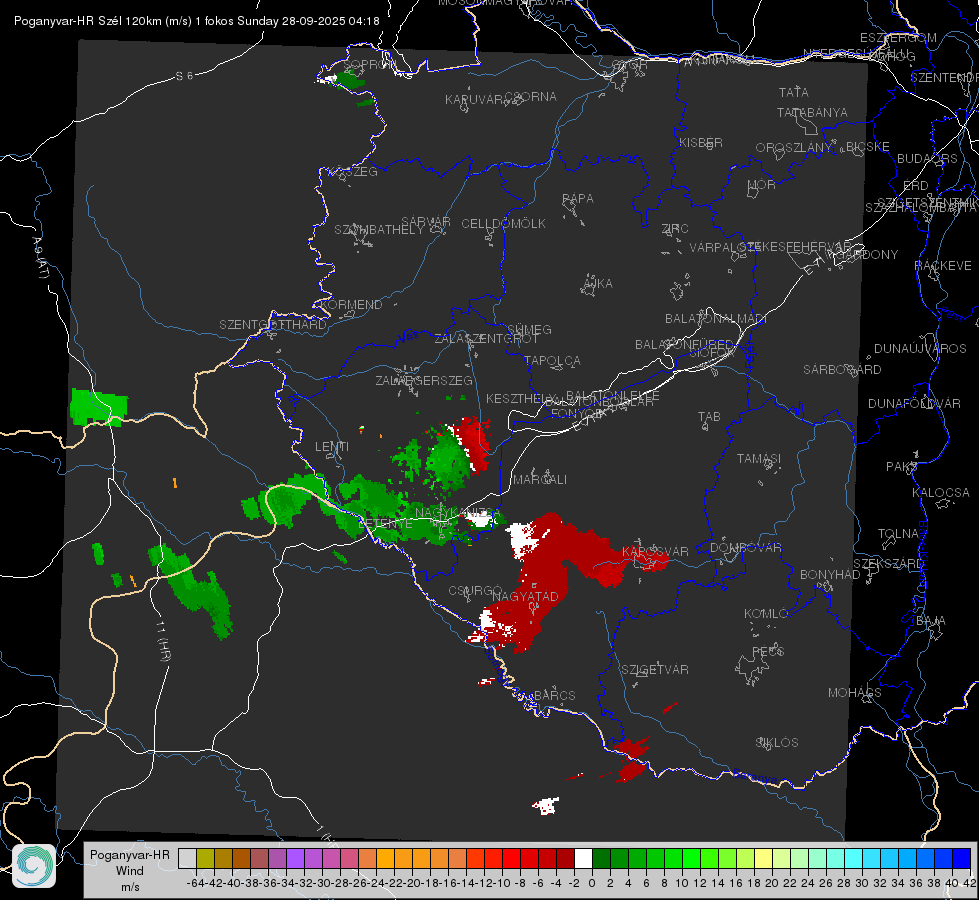This screenshot has width=979, height=900.
Task: Select the TAPOLCA town label
Action: [x=552, y=360]
